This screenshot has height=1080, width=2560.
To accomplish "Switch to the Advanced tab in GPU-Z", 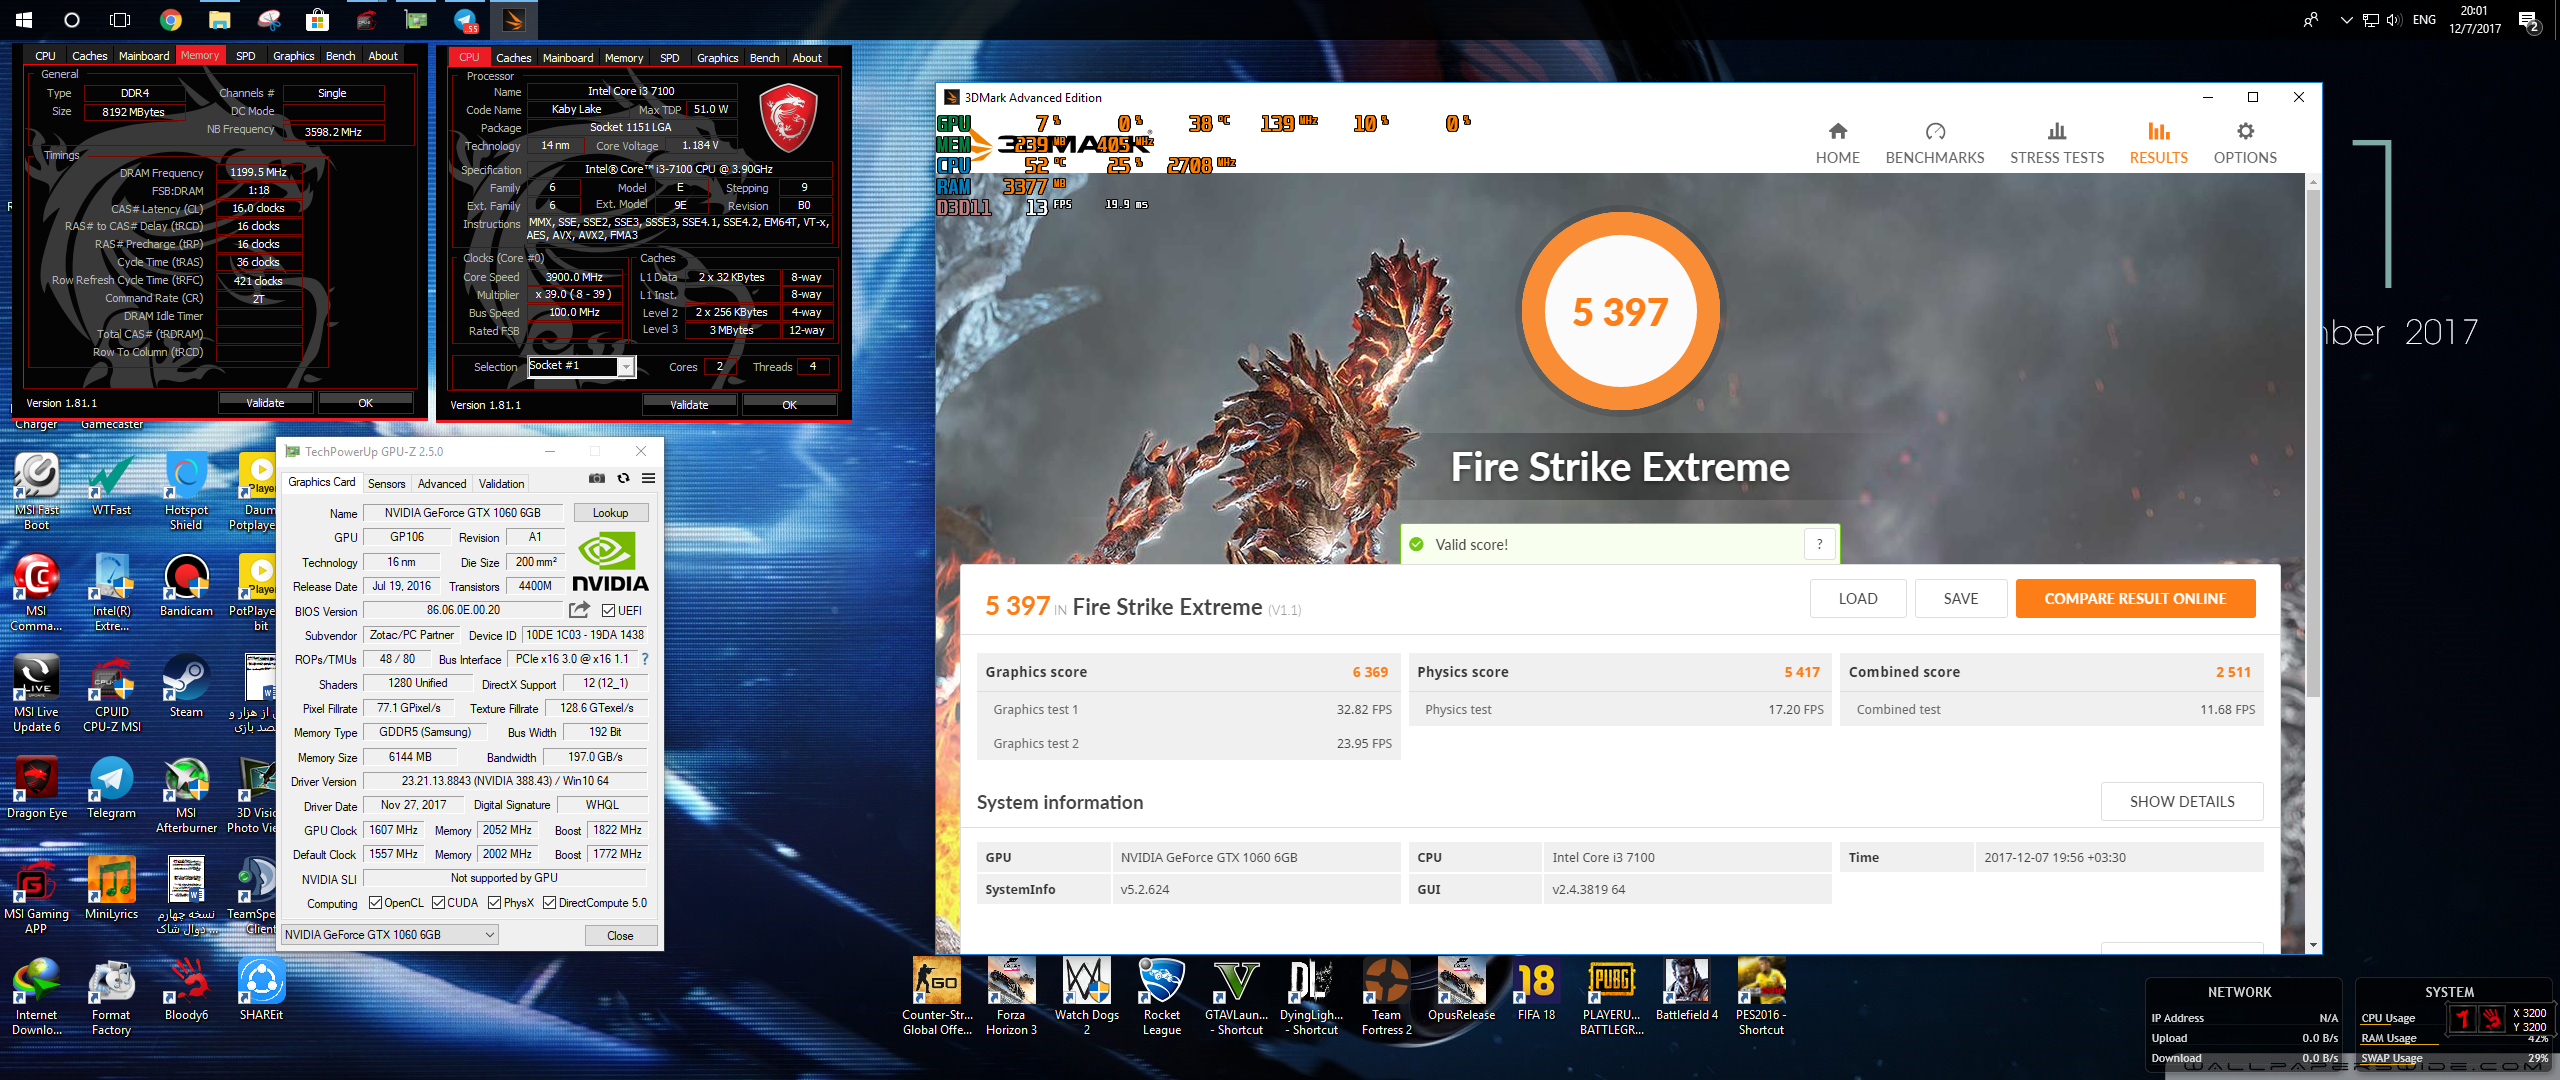I will 442,484.
